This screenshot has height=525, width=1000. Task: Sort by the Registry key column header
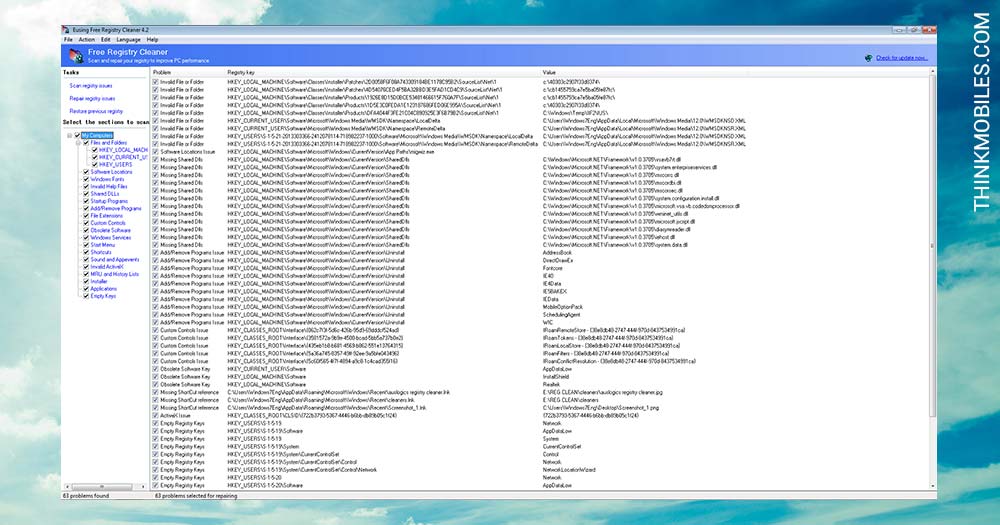point(383,73)
